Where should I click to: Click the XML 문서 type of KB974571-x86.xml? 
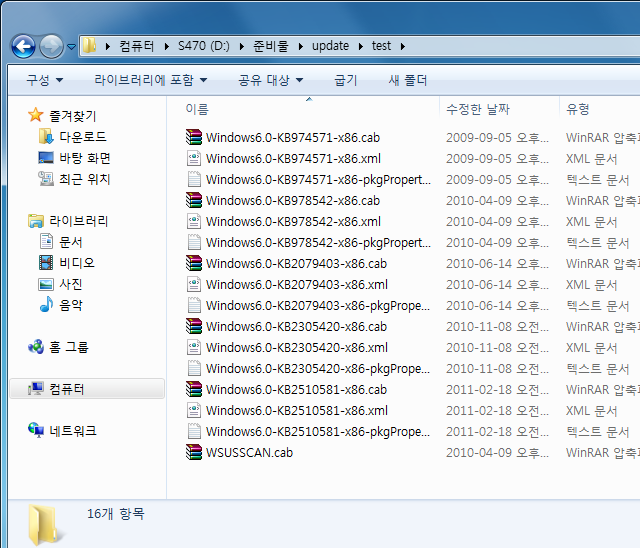[591, 159]
